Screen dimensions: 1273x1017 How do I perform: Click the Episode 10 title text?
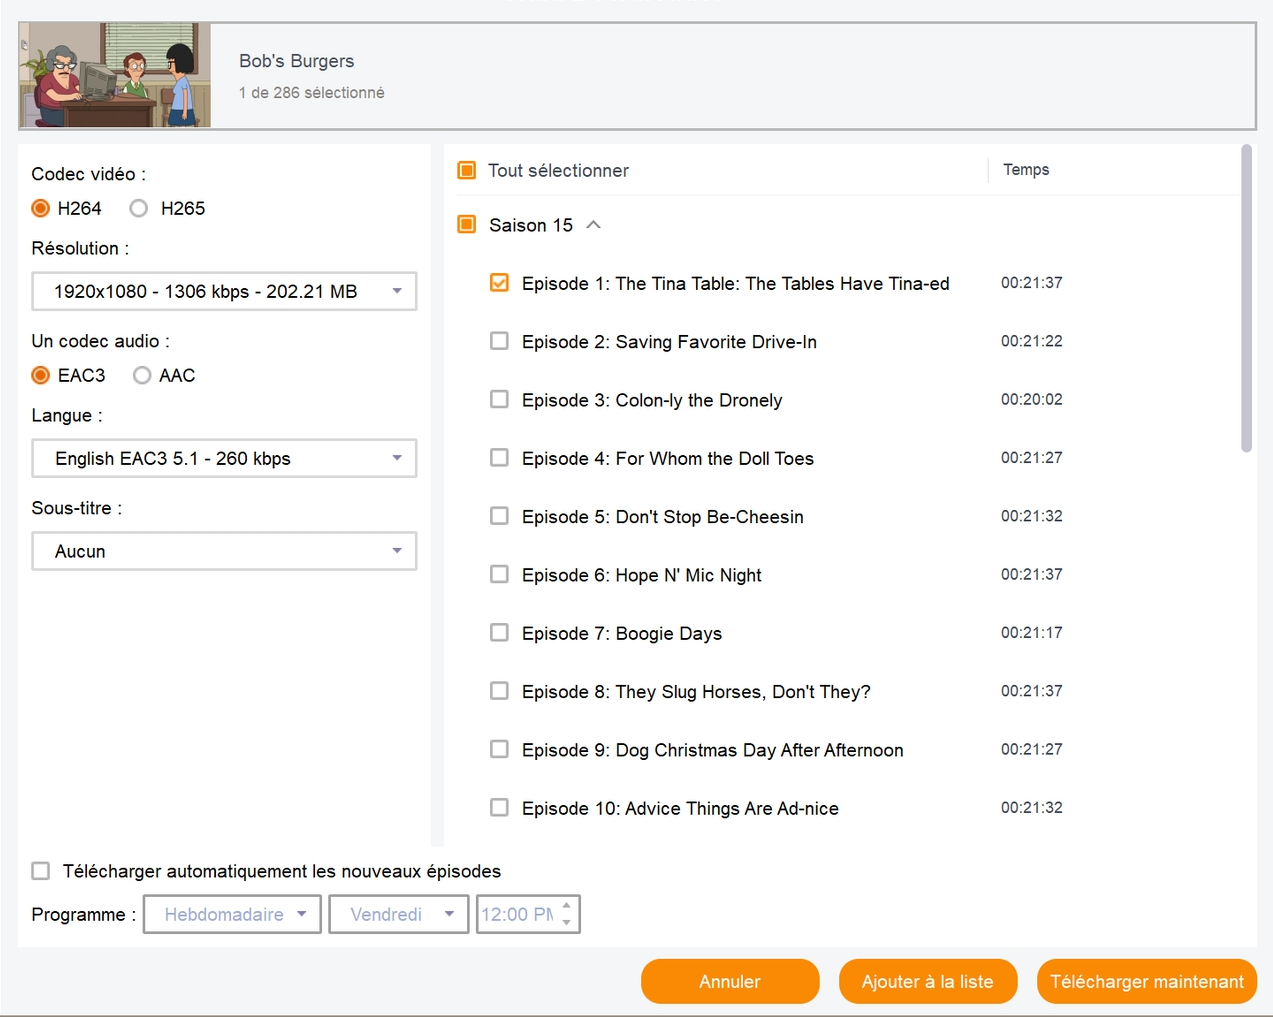[x=680, y=808]
